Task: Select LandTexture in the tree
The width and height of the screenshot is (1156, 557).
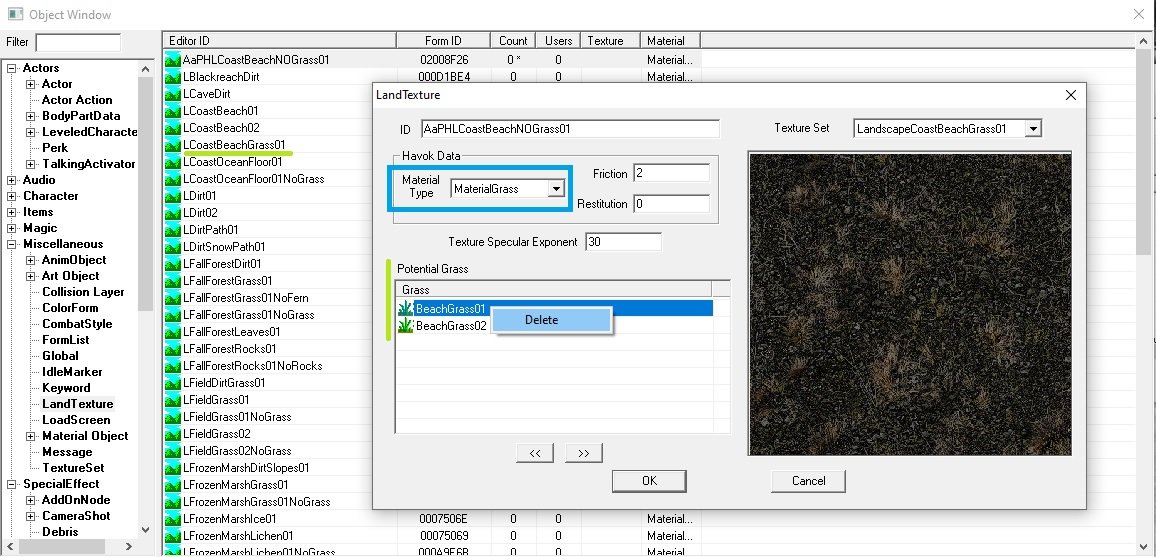Action: tap(77, 404)
